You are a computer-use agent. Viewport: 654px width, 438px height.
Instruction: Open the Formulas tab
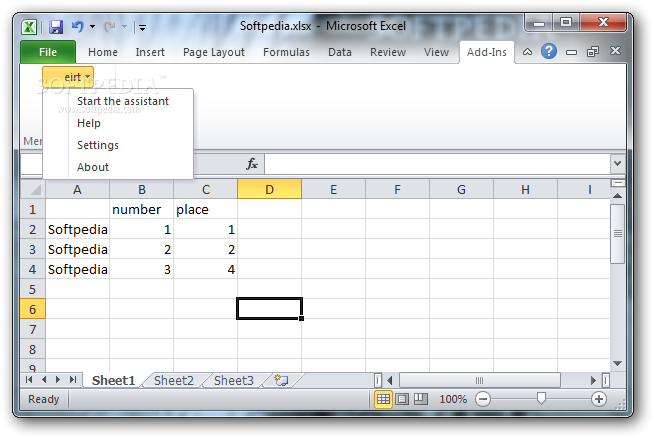pos(286,52)
